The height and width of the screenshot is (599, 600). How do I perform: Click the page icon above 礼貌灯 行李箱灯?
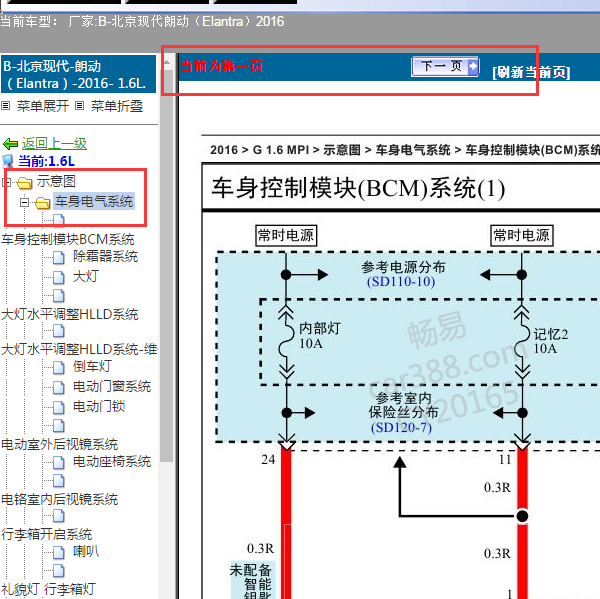pyautogui.click(x=59, y=570)
